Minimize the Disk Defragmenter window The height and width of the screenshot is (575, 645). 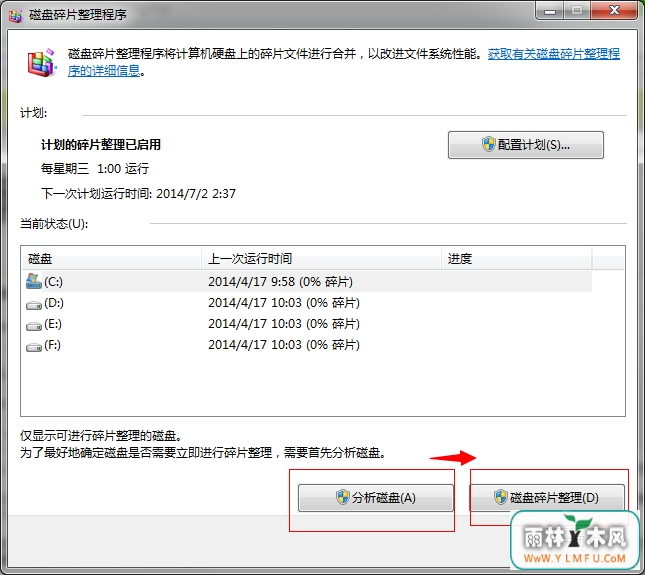click(x=550, y=11)
